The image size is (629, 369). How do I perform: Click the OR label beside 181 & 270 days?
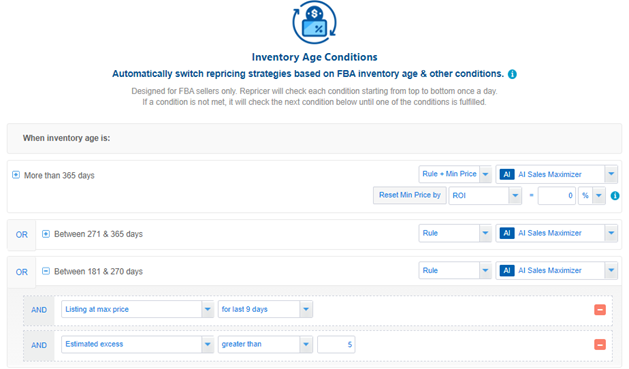[22, 272]
